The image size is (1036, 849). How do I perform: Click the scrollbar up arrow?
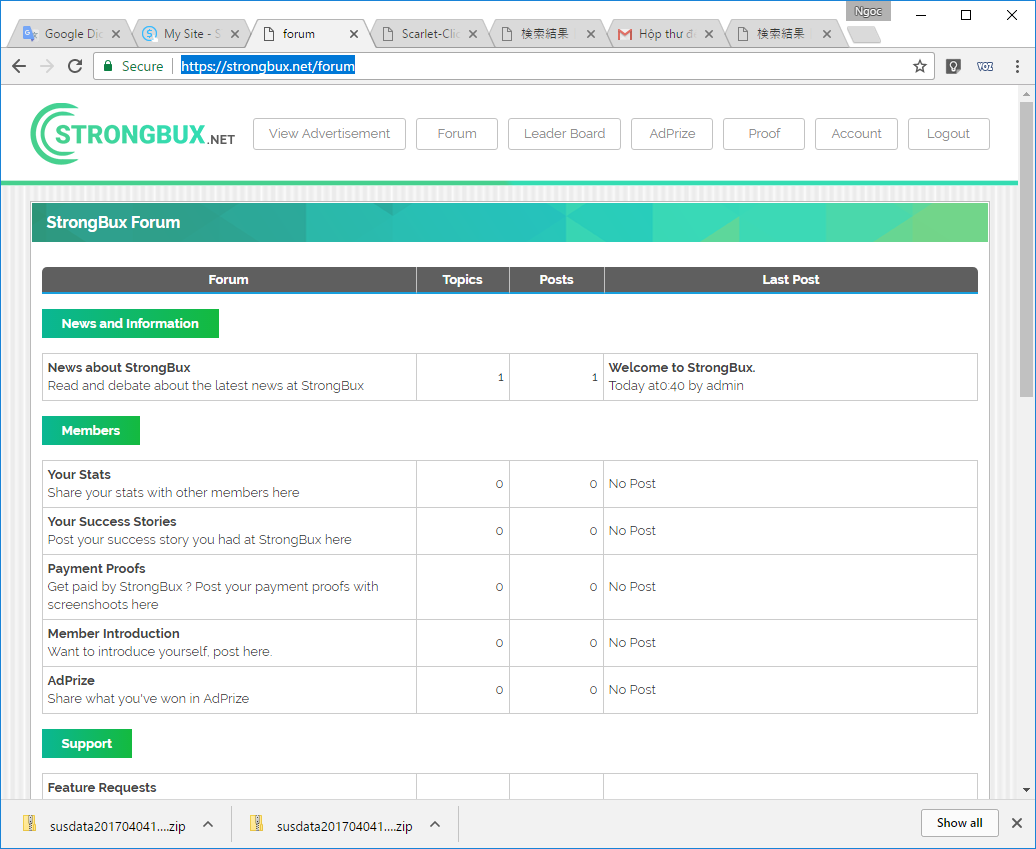click(1026, 94)
